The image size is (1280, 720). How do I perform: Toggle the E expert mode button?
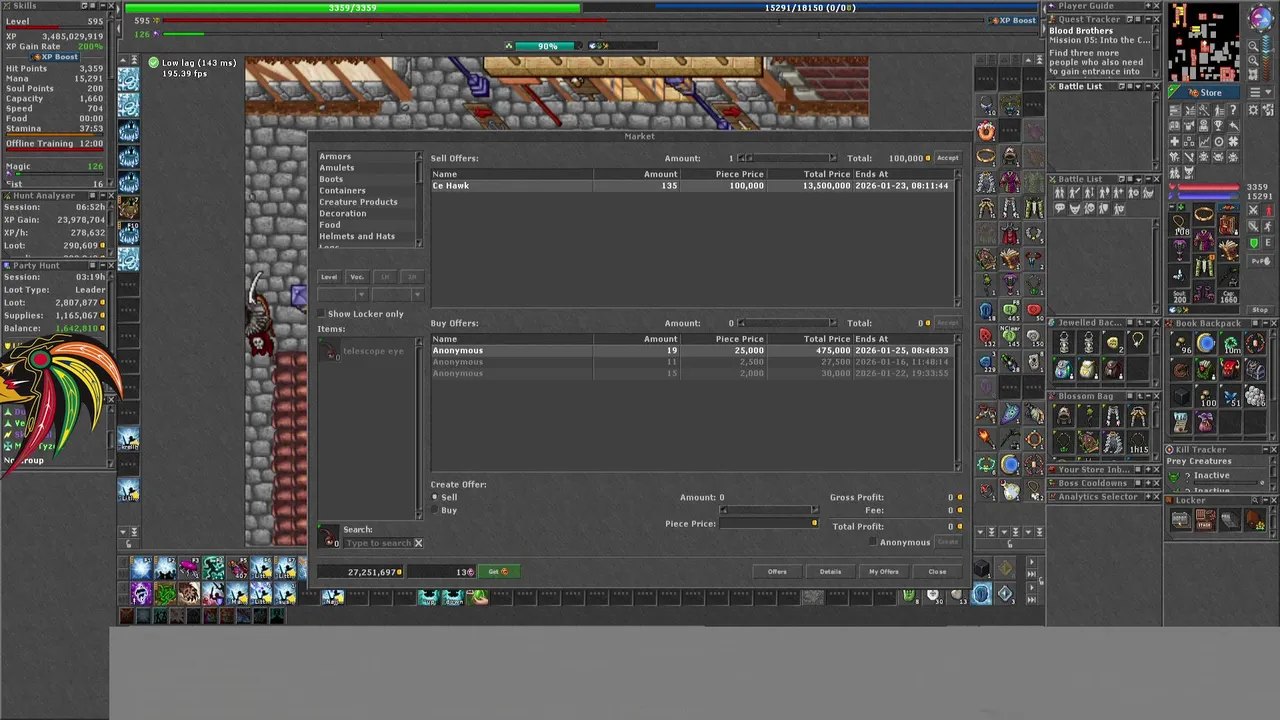coord(1268,243)
